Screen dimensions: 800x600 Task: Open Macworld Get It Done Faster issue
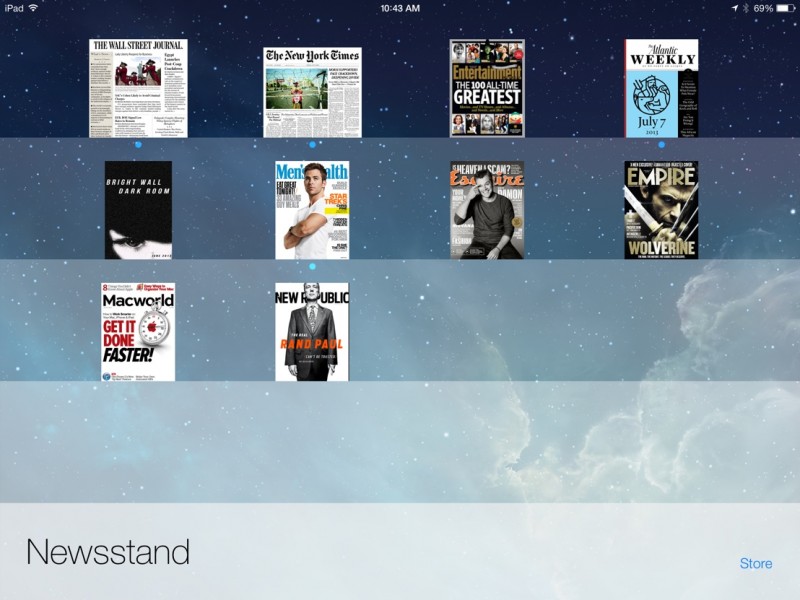coord(138,332)
